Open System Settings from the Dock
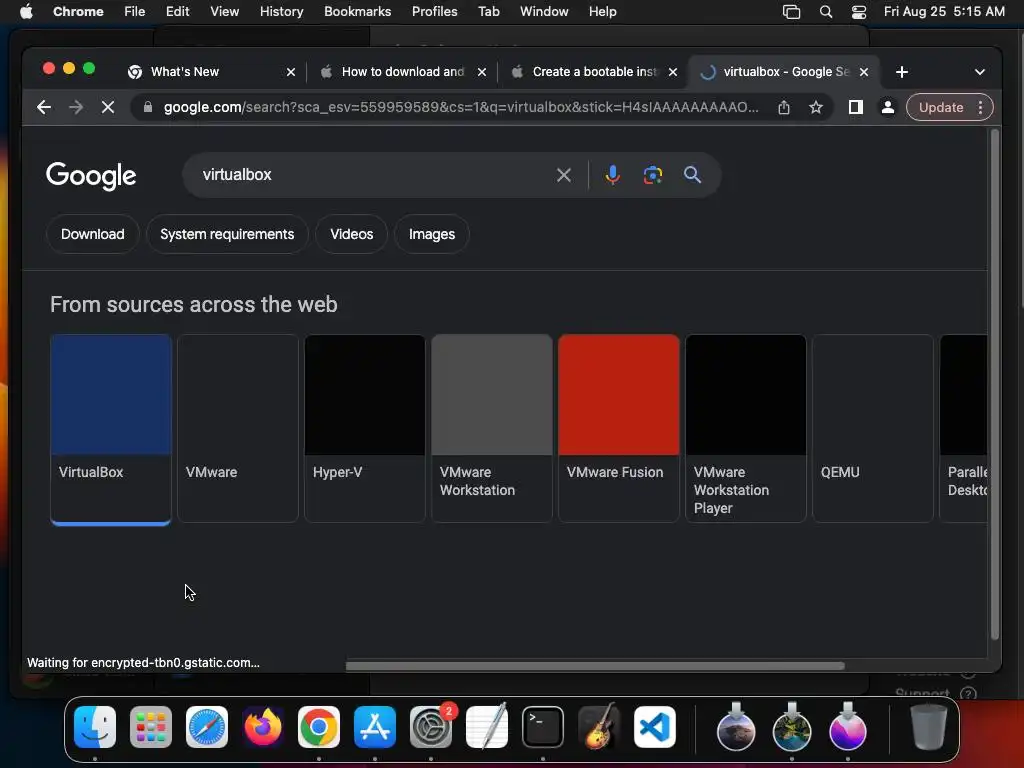The height and width of the screenshot is (768, 1024). click(431, 727)
